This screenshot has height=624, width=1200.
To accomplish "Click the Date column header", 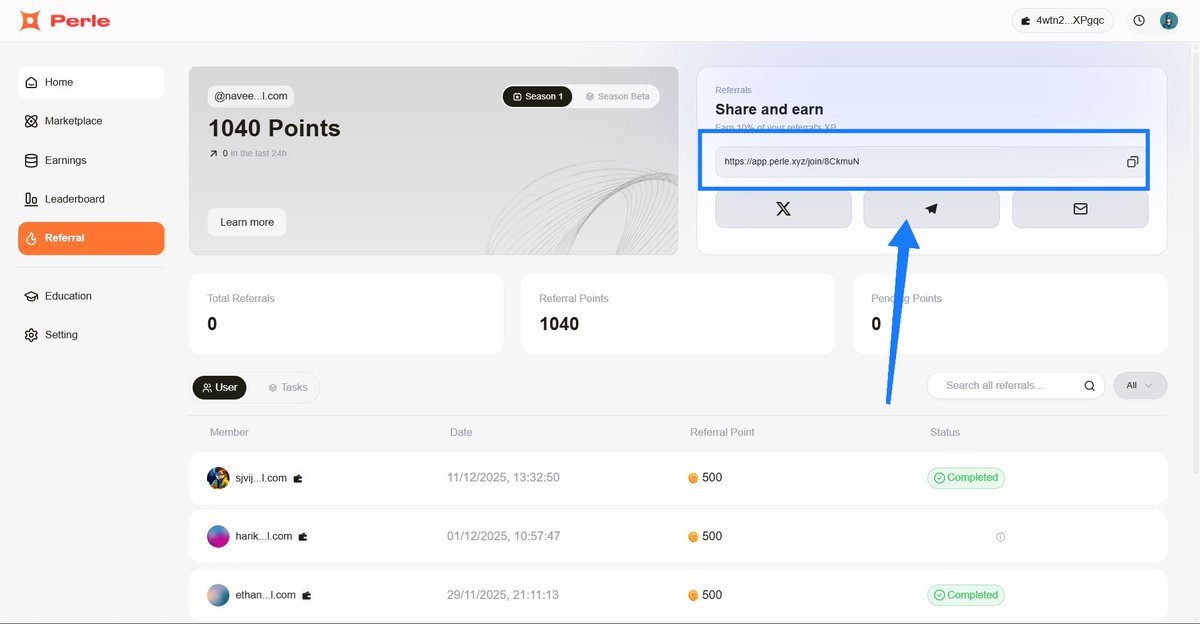I will pyautogui.click(x=461, y=432).
